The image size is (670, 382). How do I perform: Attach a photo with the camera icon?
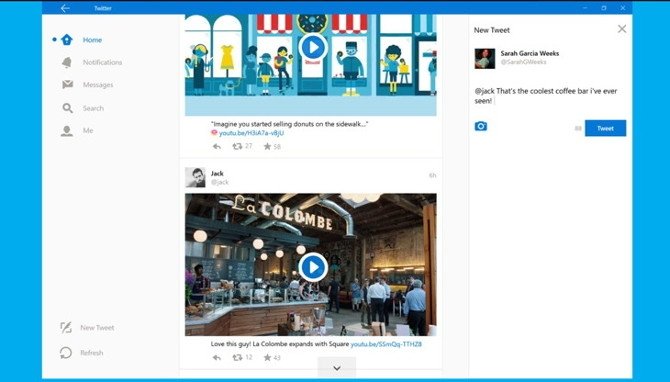point(481,126)
